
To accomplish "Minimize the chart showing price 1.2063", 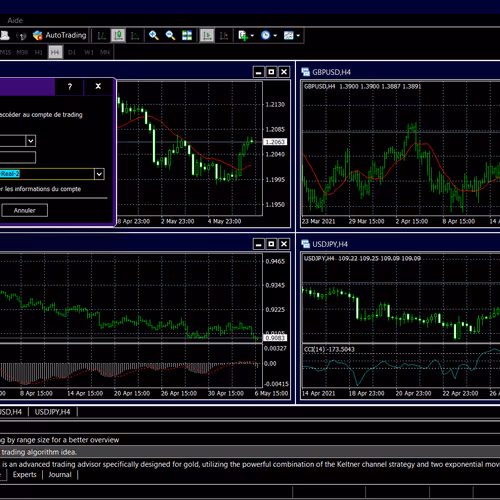I will point(259,72).
